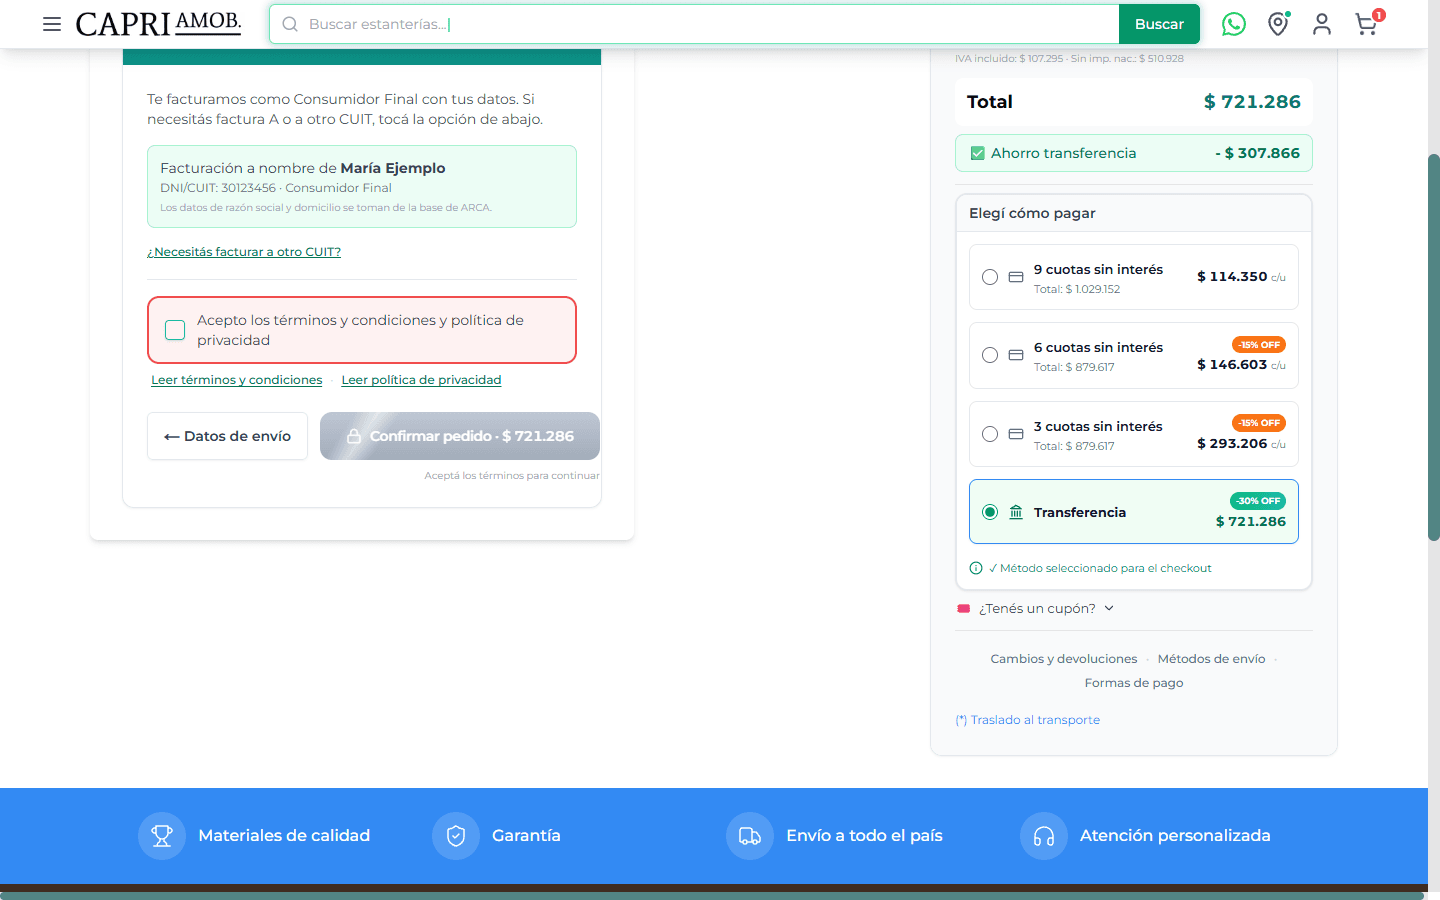Click the Facturación a nombre de María Ejemplo box
The width and height of the screenshot is (1440, 900).
[362, 186]
